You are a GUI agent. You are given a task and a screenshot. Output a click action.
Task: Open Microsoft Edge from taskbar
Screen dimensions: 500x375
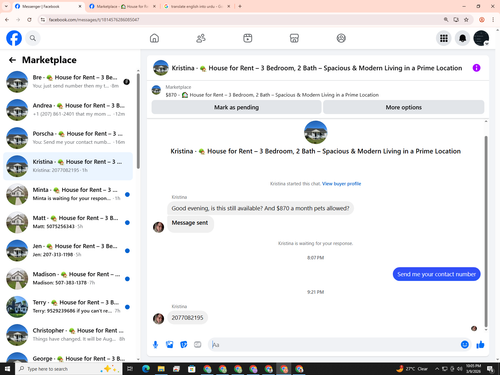pyautogui.click(x=146, y=369)
